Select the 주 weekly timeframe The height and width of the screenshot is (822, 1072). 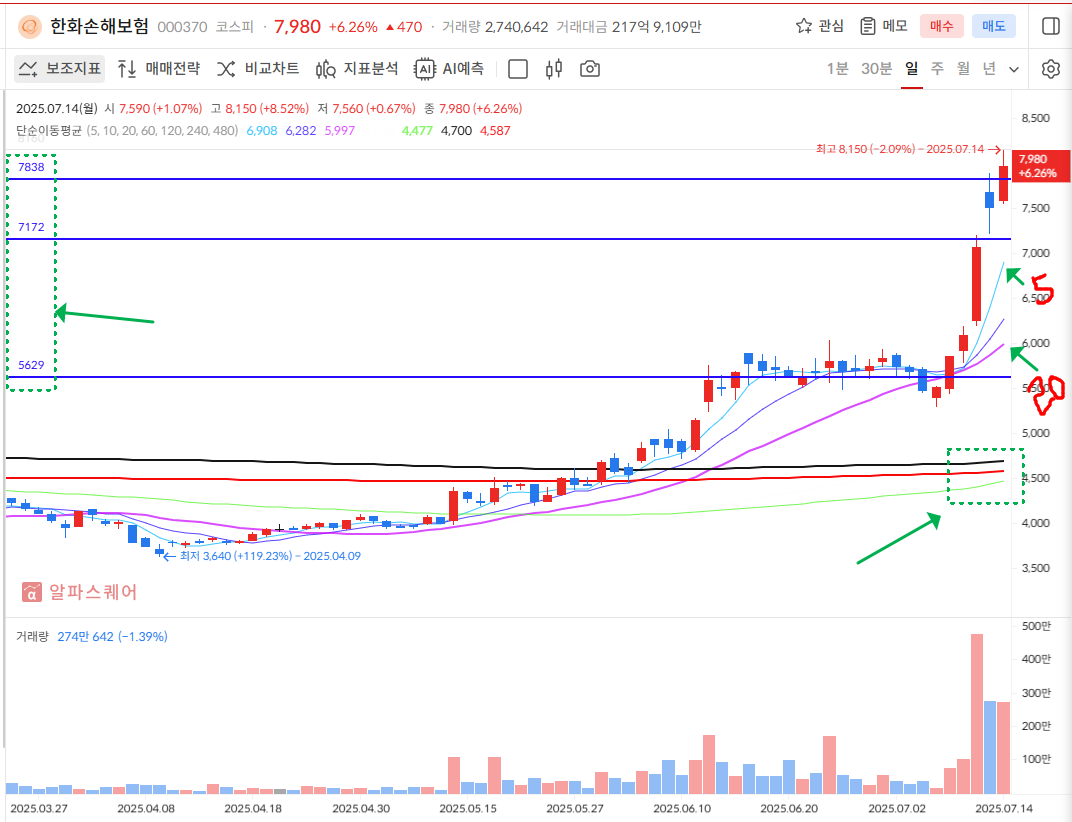tap(937, 68)
